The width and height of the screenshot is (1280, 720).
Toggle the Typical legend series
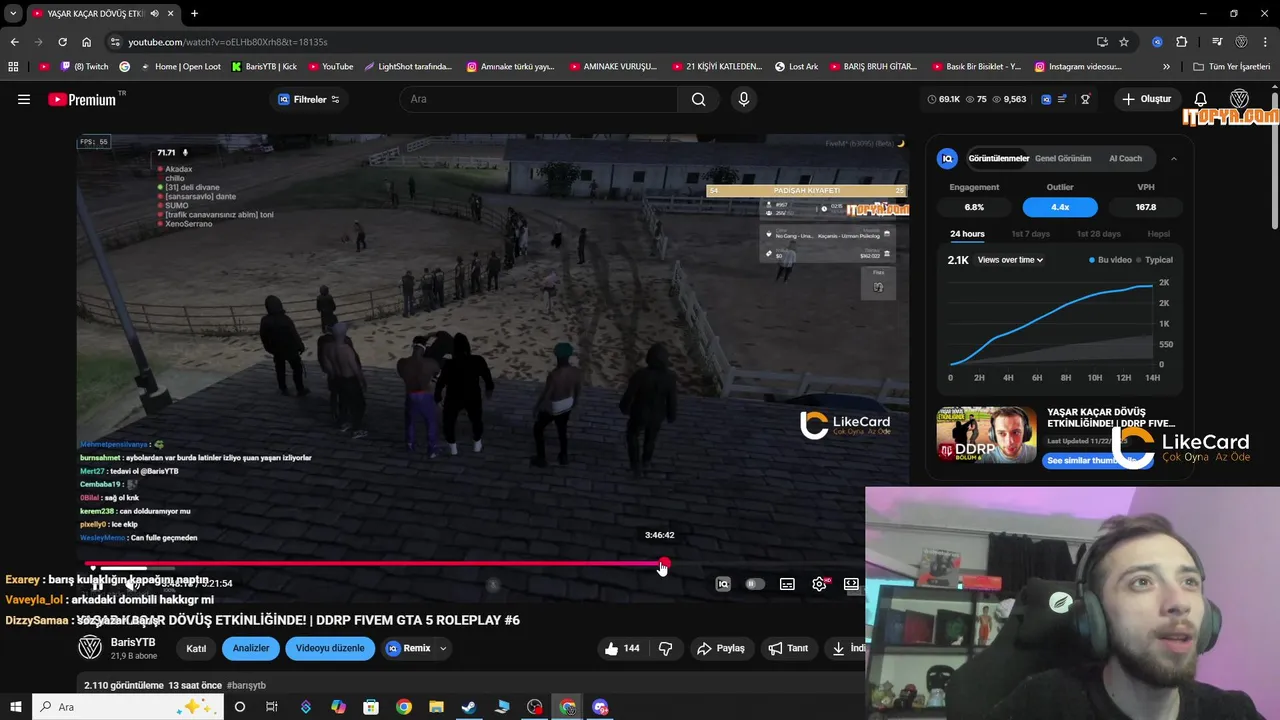[1155, 260]
